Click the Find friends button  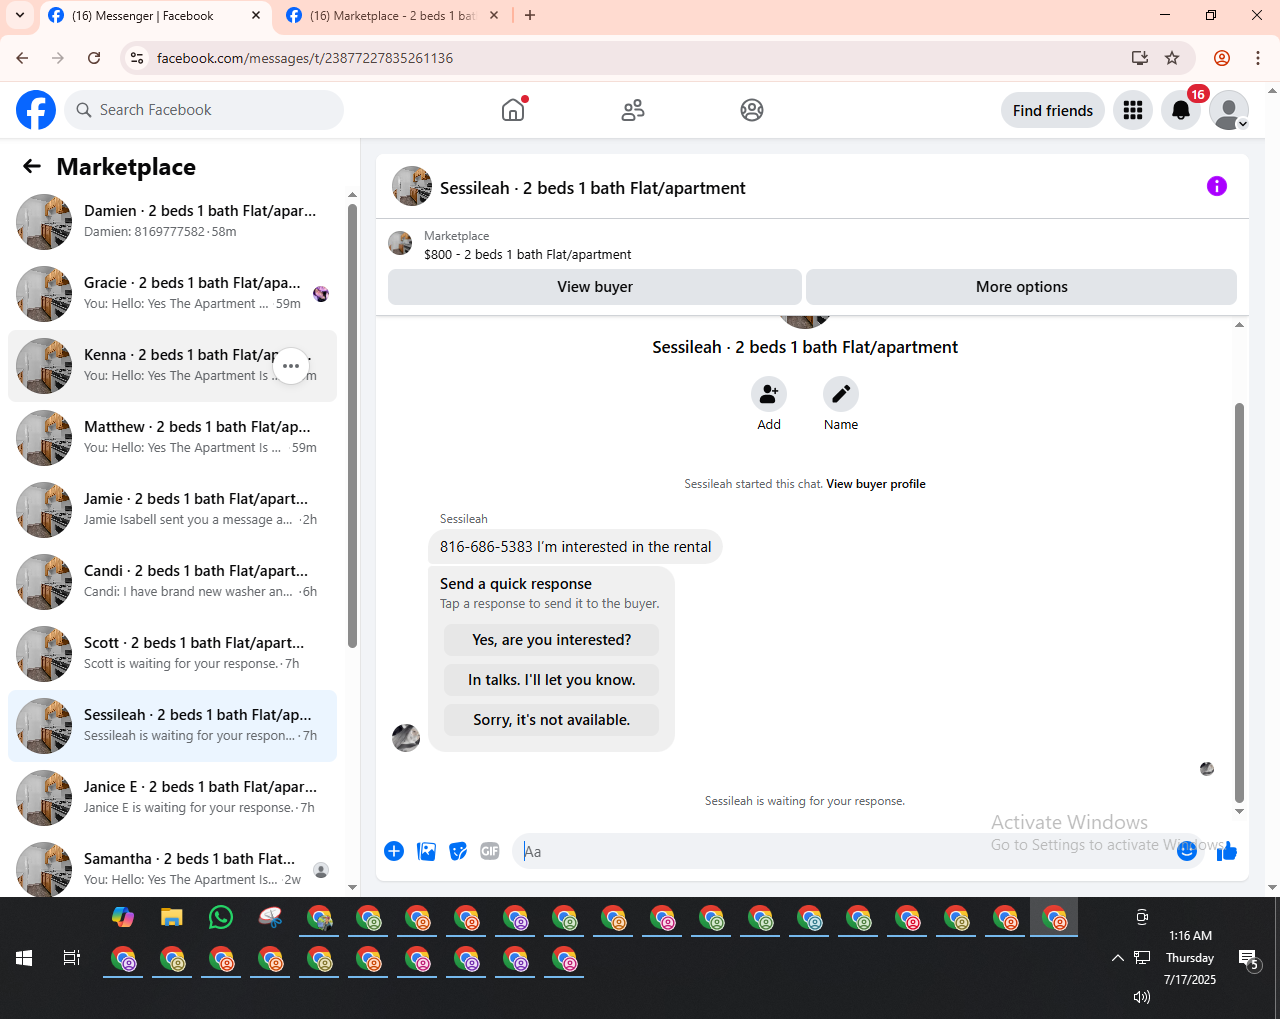[x=1053, y=110]
